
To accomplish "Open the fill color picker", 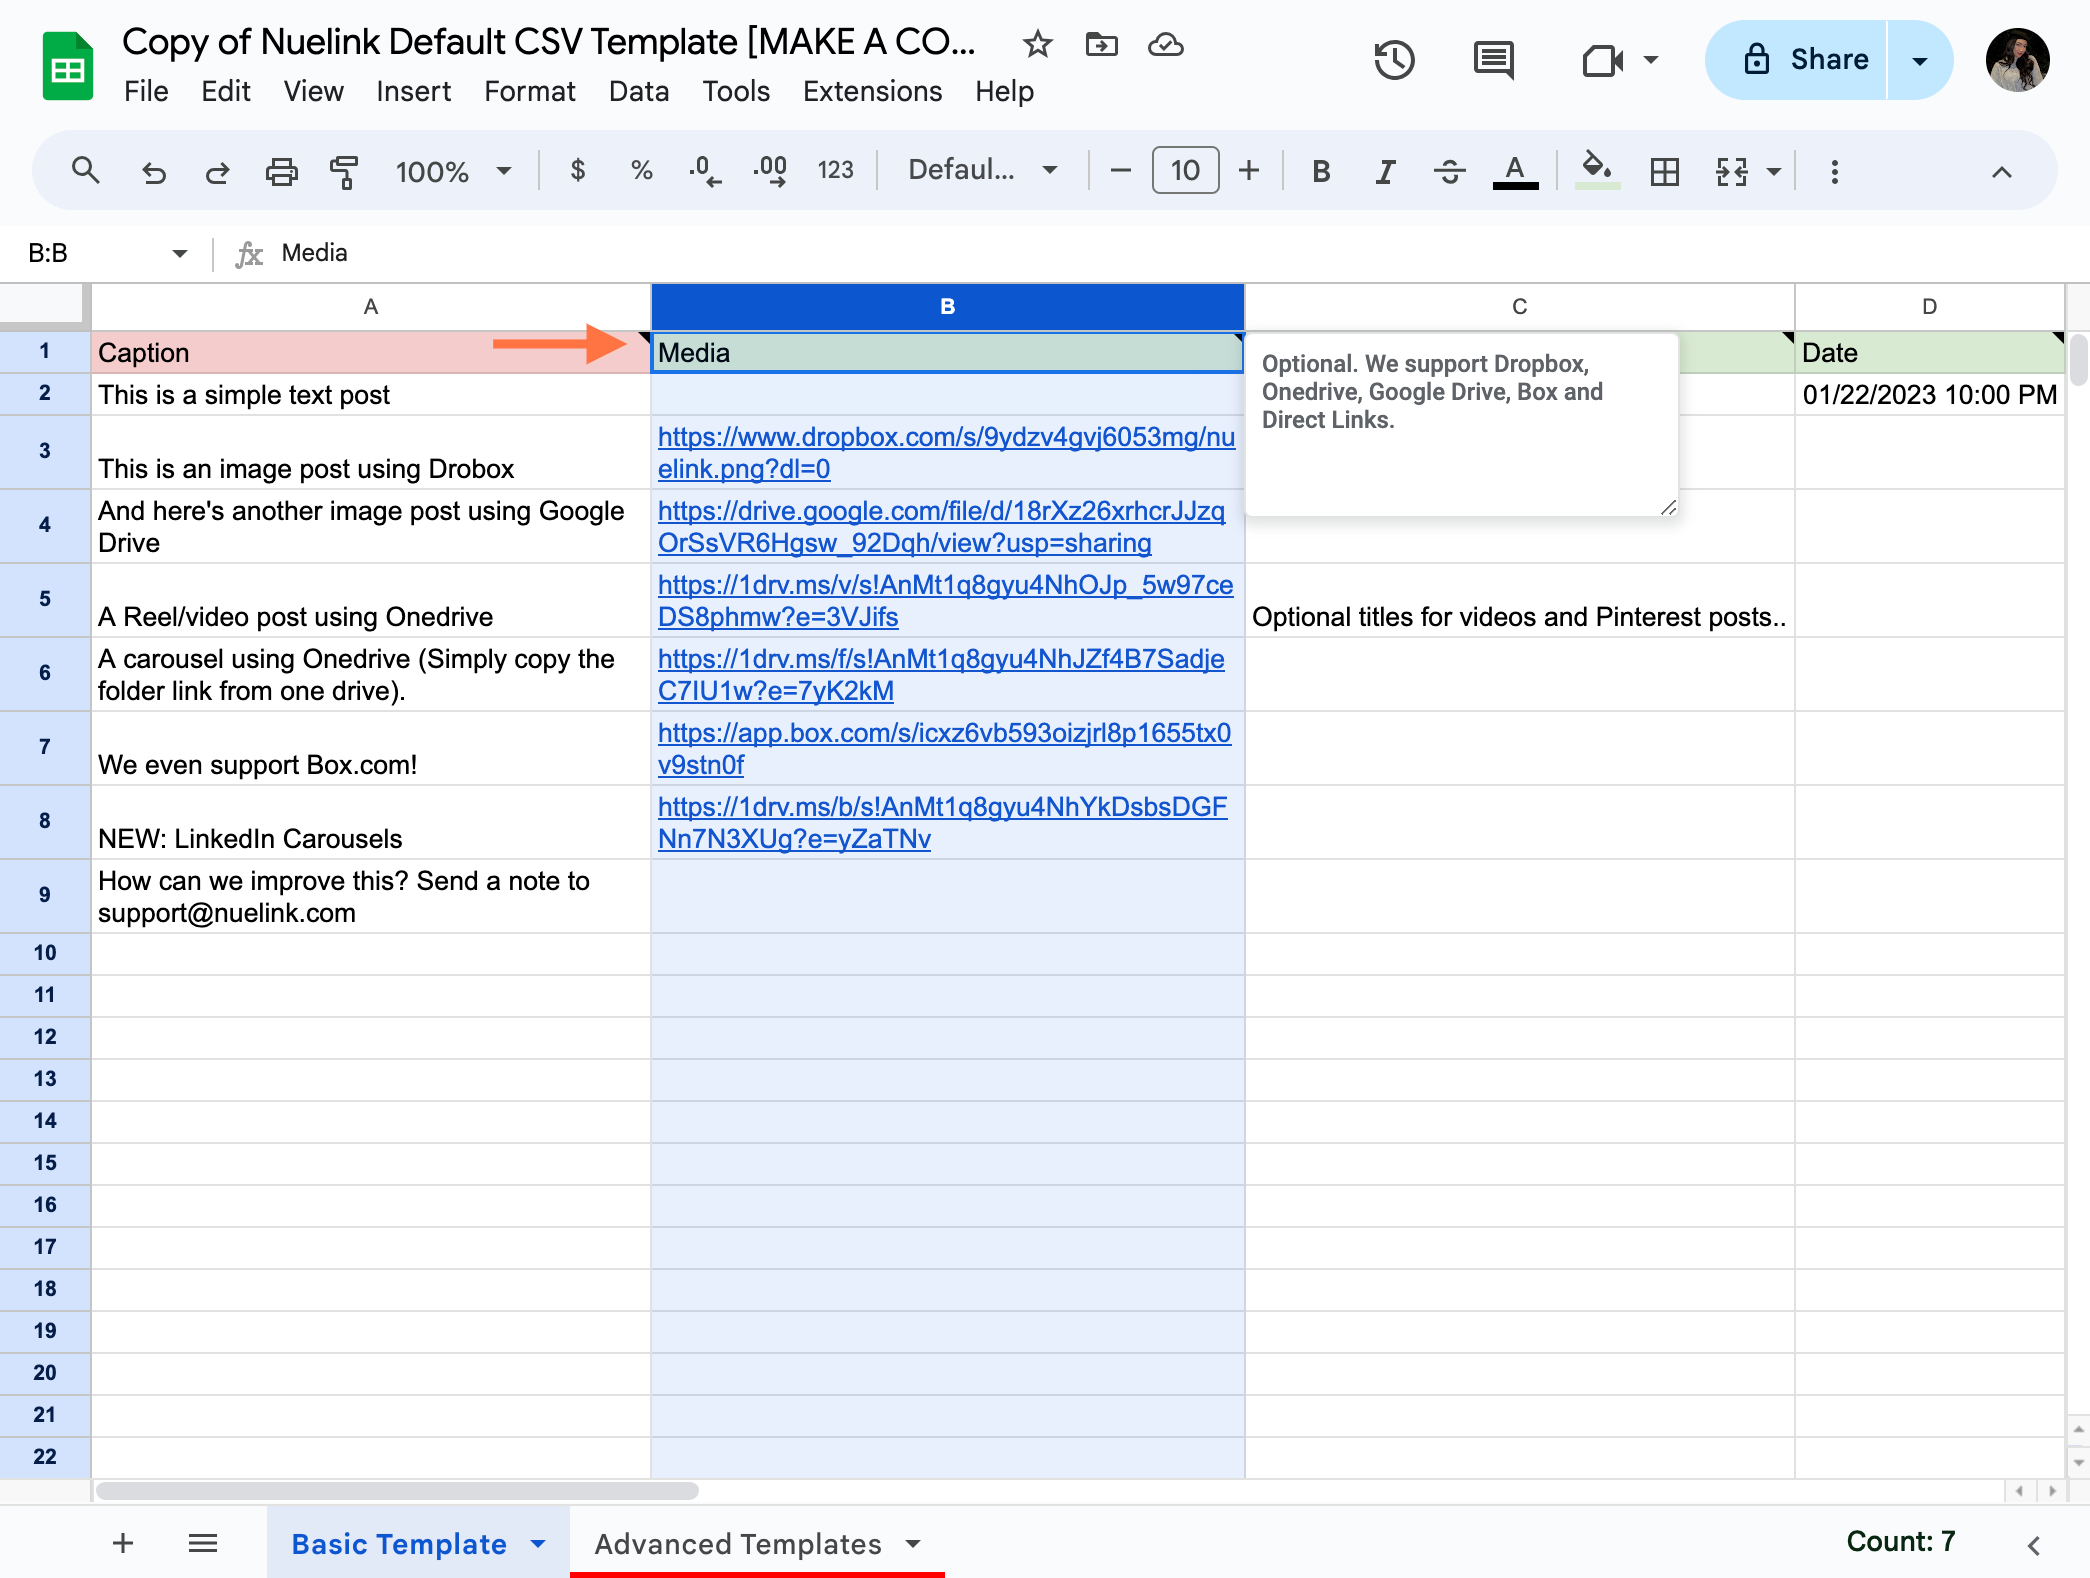I will coord(1597,169).
